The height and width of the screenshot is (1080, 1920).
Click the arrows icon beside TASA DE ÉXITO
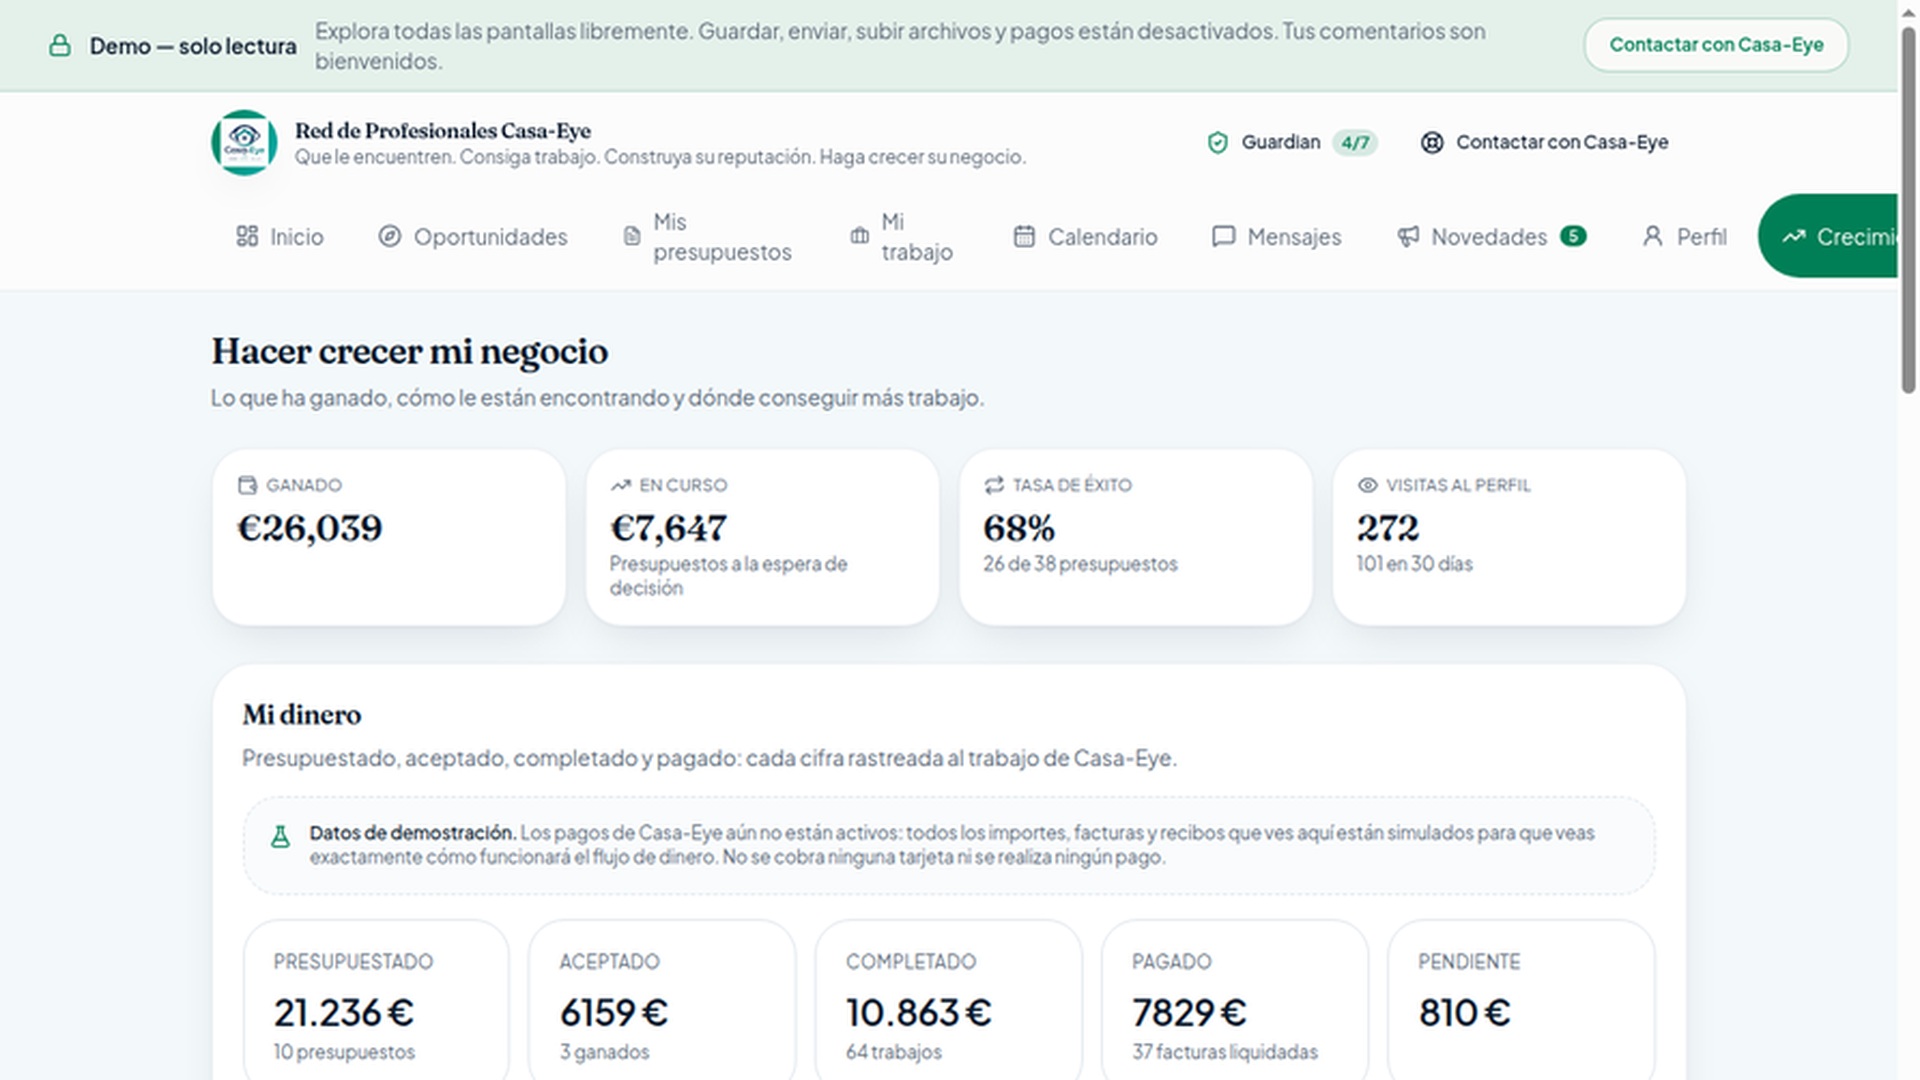(993, 485)
